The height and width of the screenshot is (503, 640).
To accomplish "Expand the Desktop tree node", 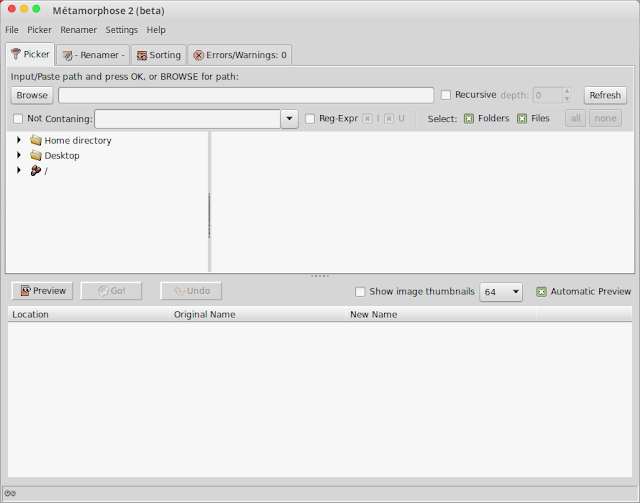I will pyautogui.click(x=19, y=155).
